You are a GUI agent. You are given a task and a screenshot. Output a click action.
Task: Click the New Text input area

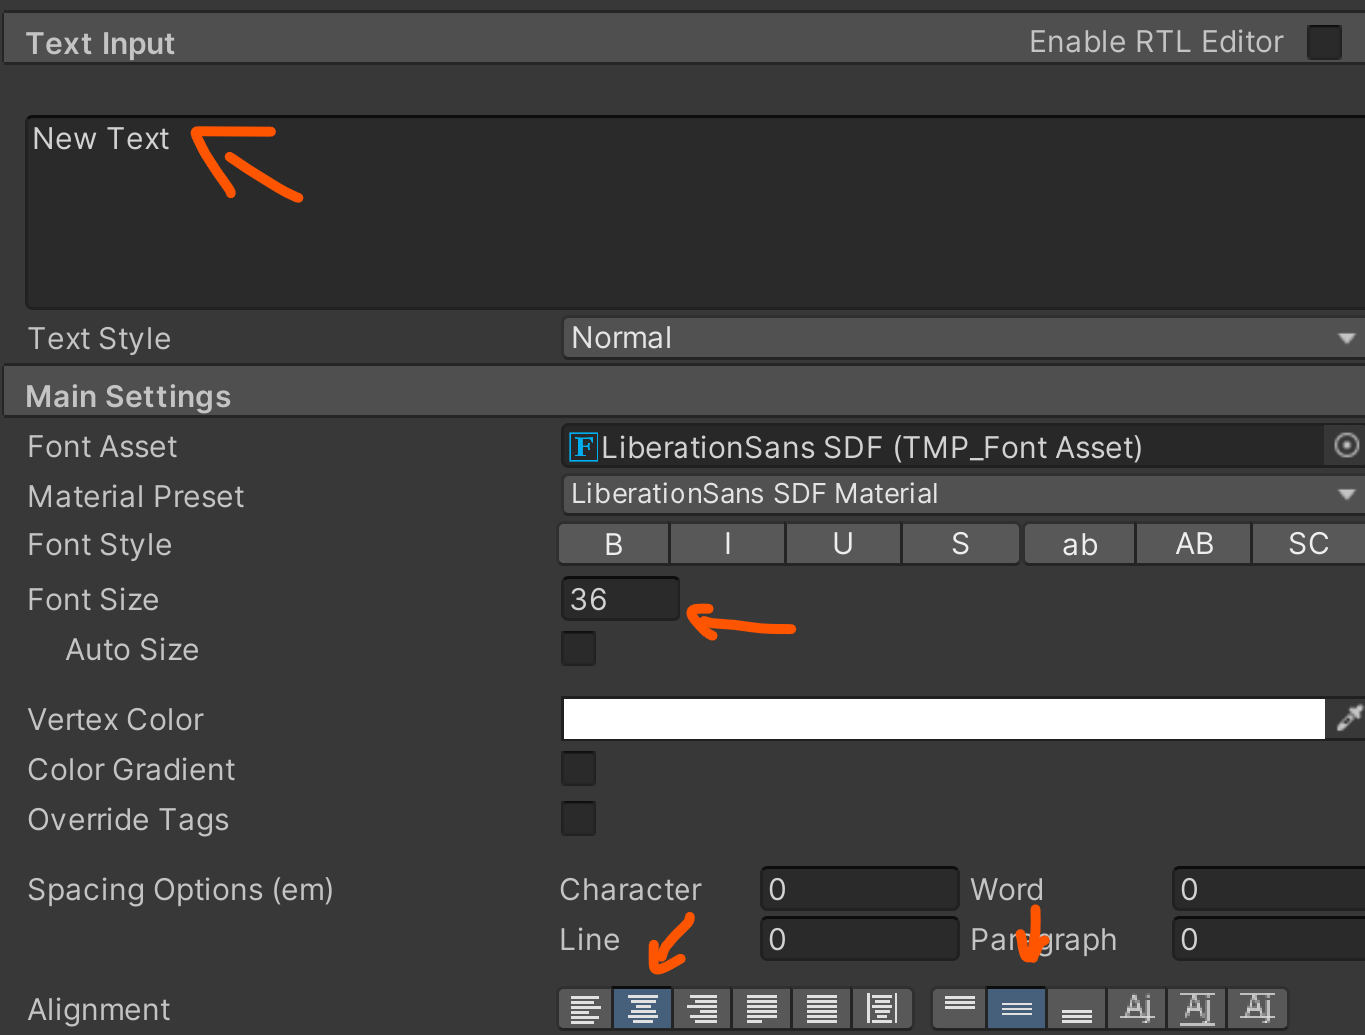697,212
